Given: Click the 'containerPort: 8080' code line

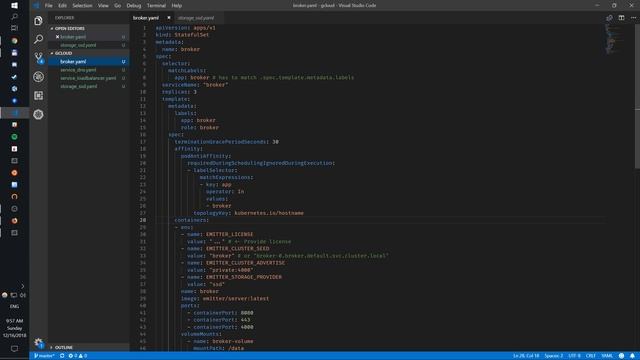Looking at the screenshot, I should tap(223, 313).
